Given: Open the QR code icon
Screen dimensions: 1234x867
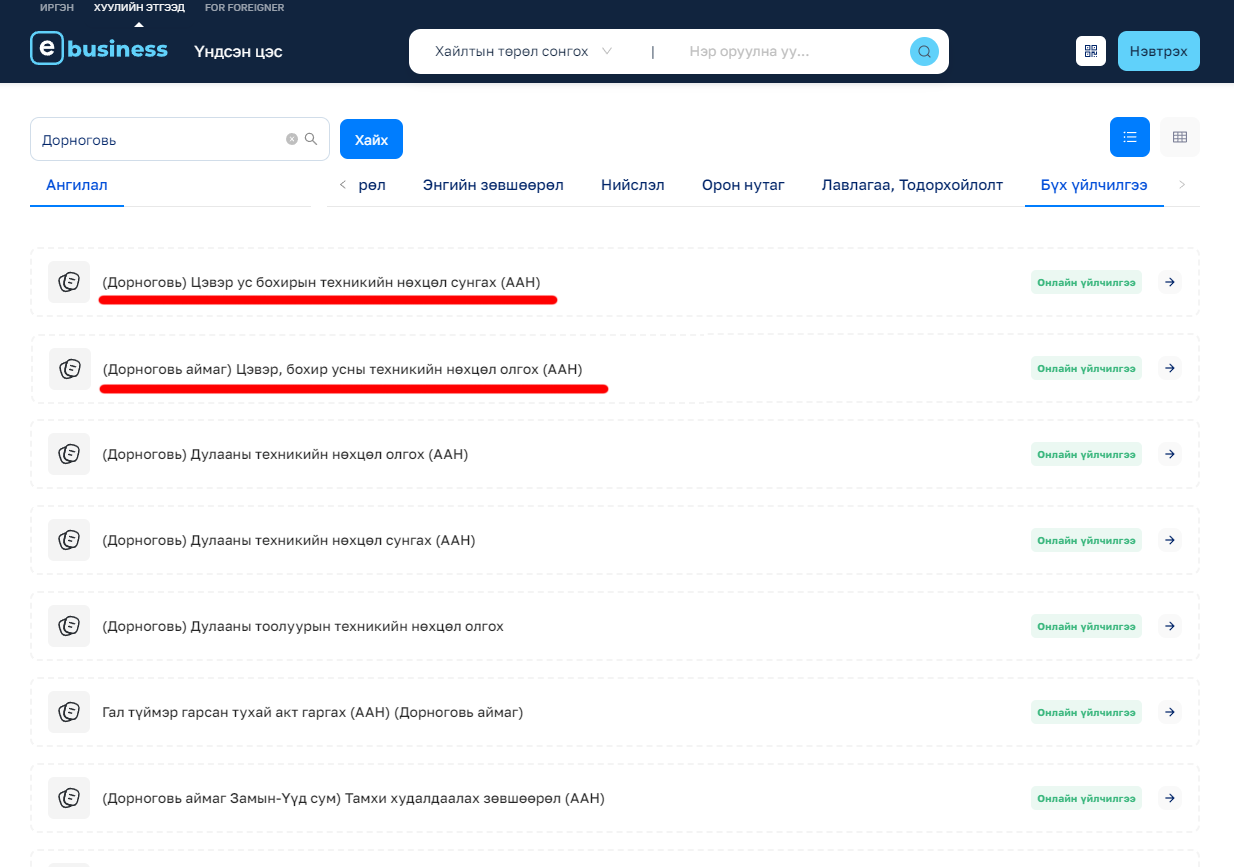Looking at the screenshot, I should coord(1091,51).
